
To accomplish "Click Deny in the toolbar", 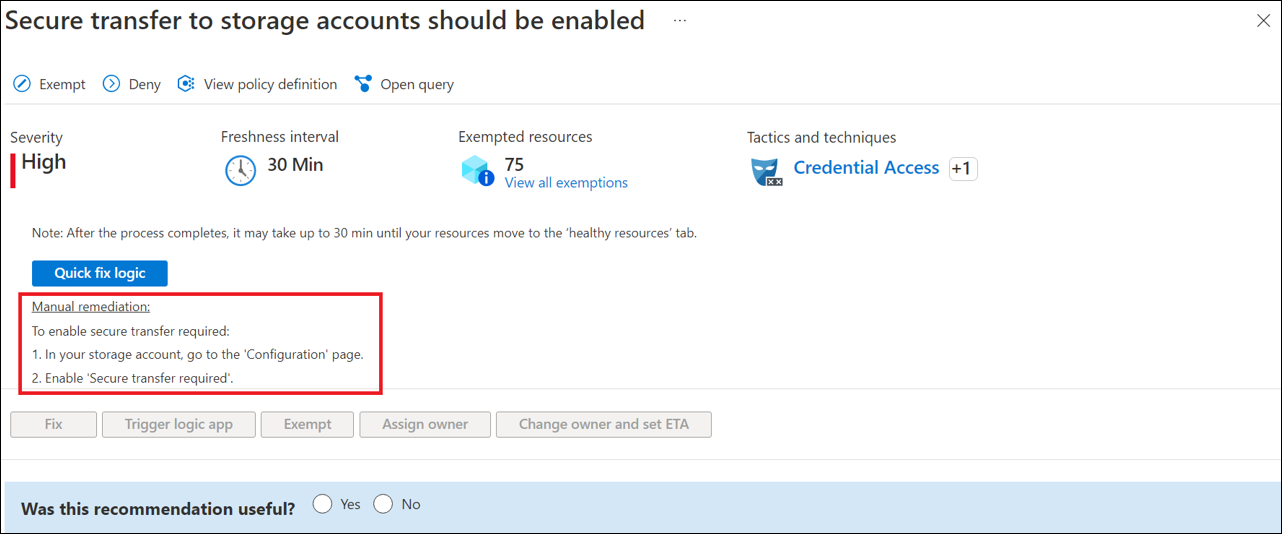I will [x=144, y=84].
